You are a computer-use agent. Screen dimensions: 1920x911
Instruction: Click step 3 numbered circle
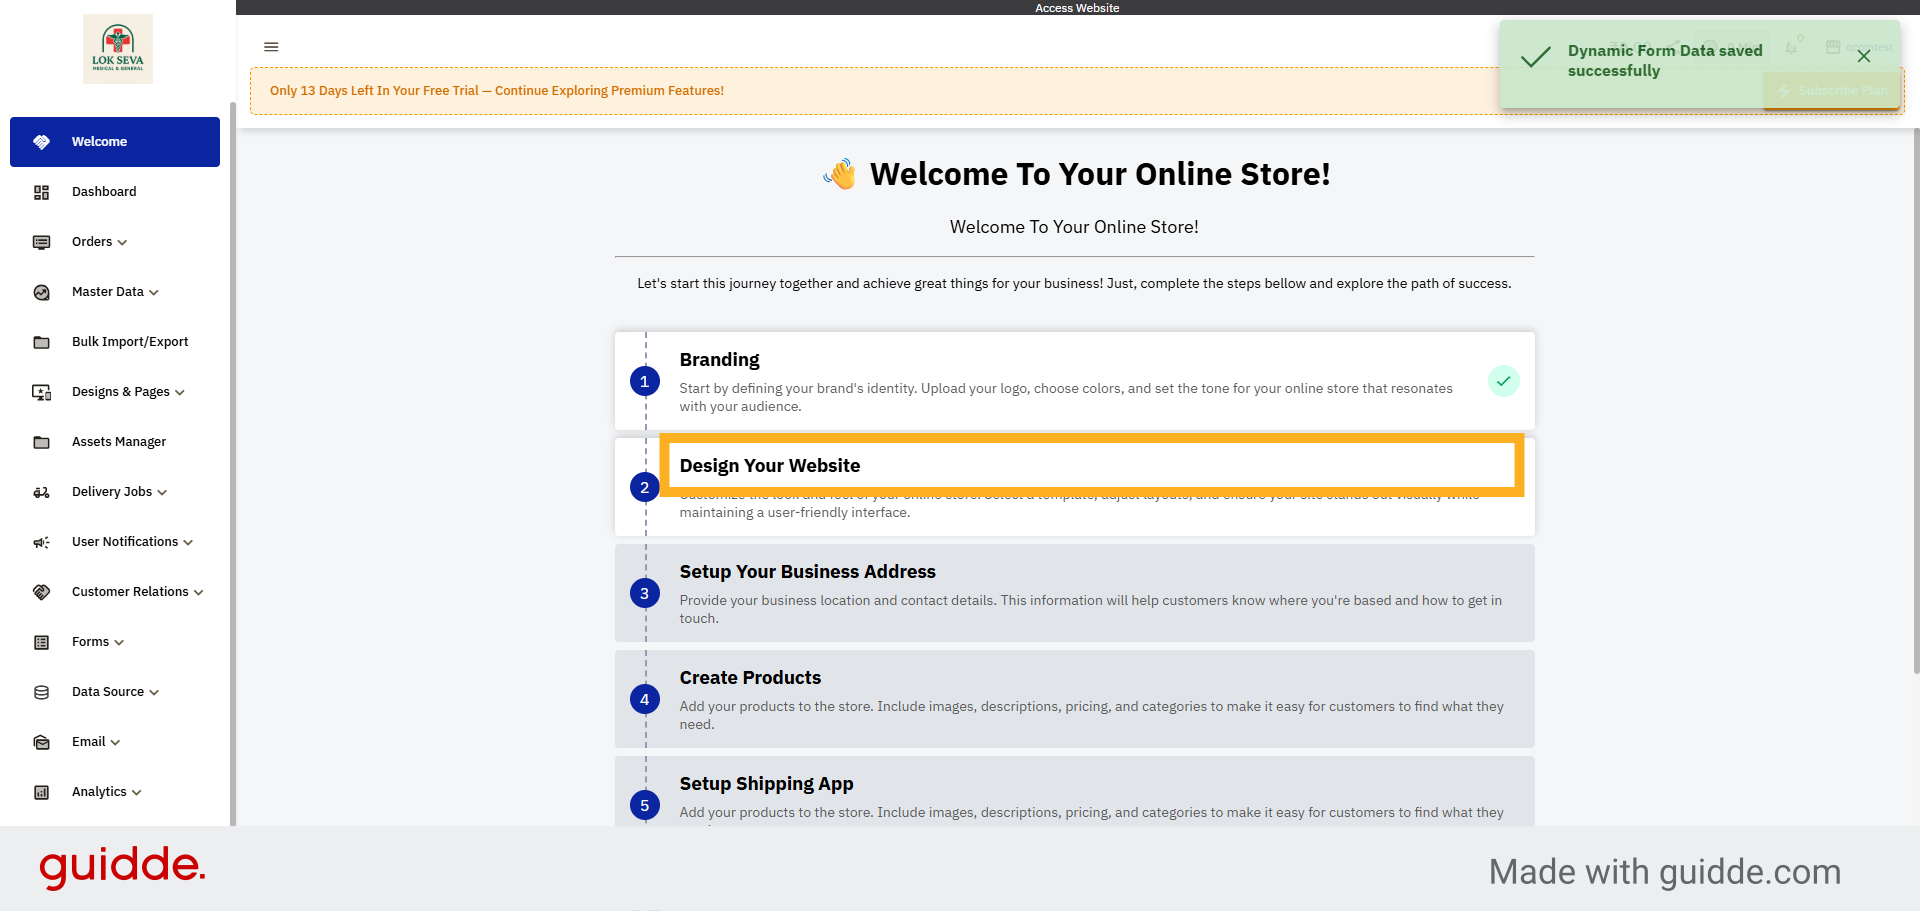click(x=645, y=593)
